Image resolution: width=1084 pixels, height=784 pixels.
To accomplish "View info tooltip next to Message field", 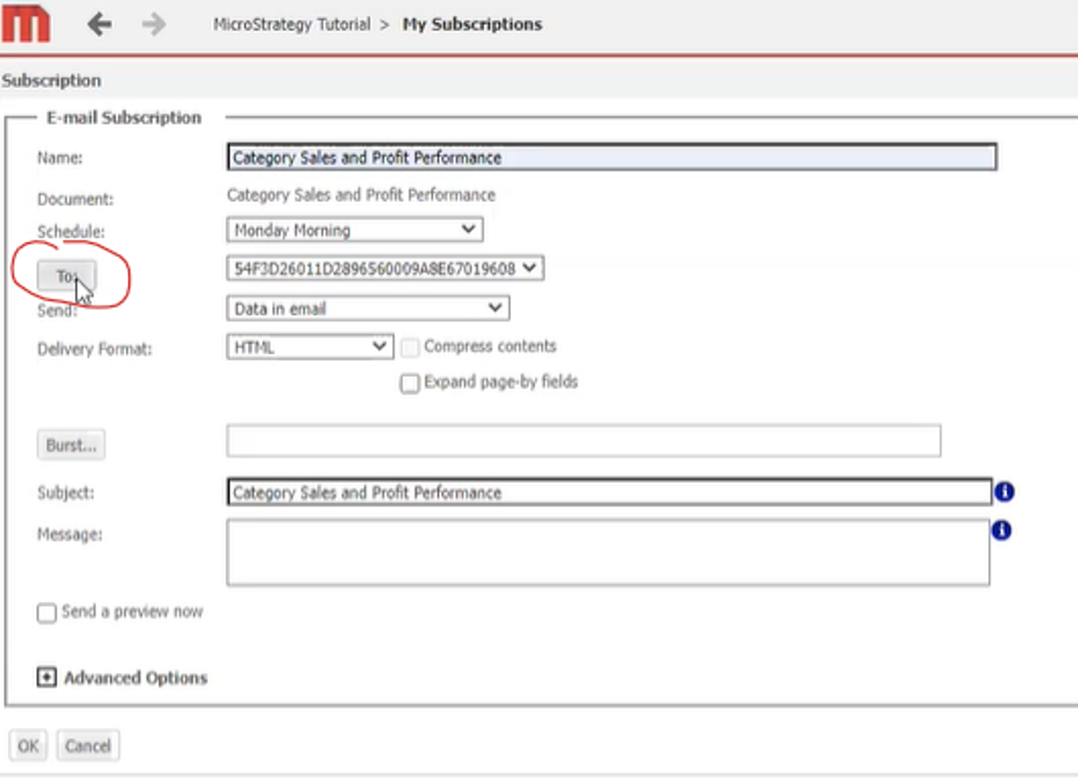I will coord(1003,530).
